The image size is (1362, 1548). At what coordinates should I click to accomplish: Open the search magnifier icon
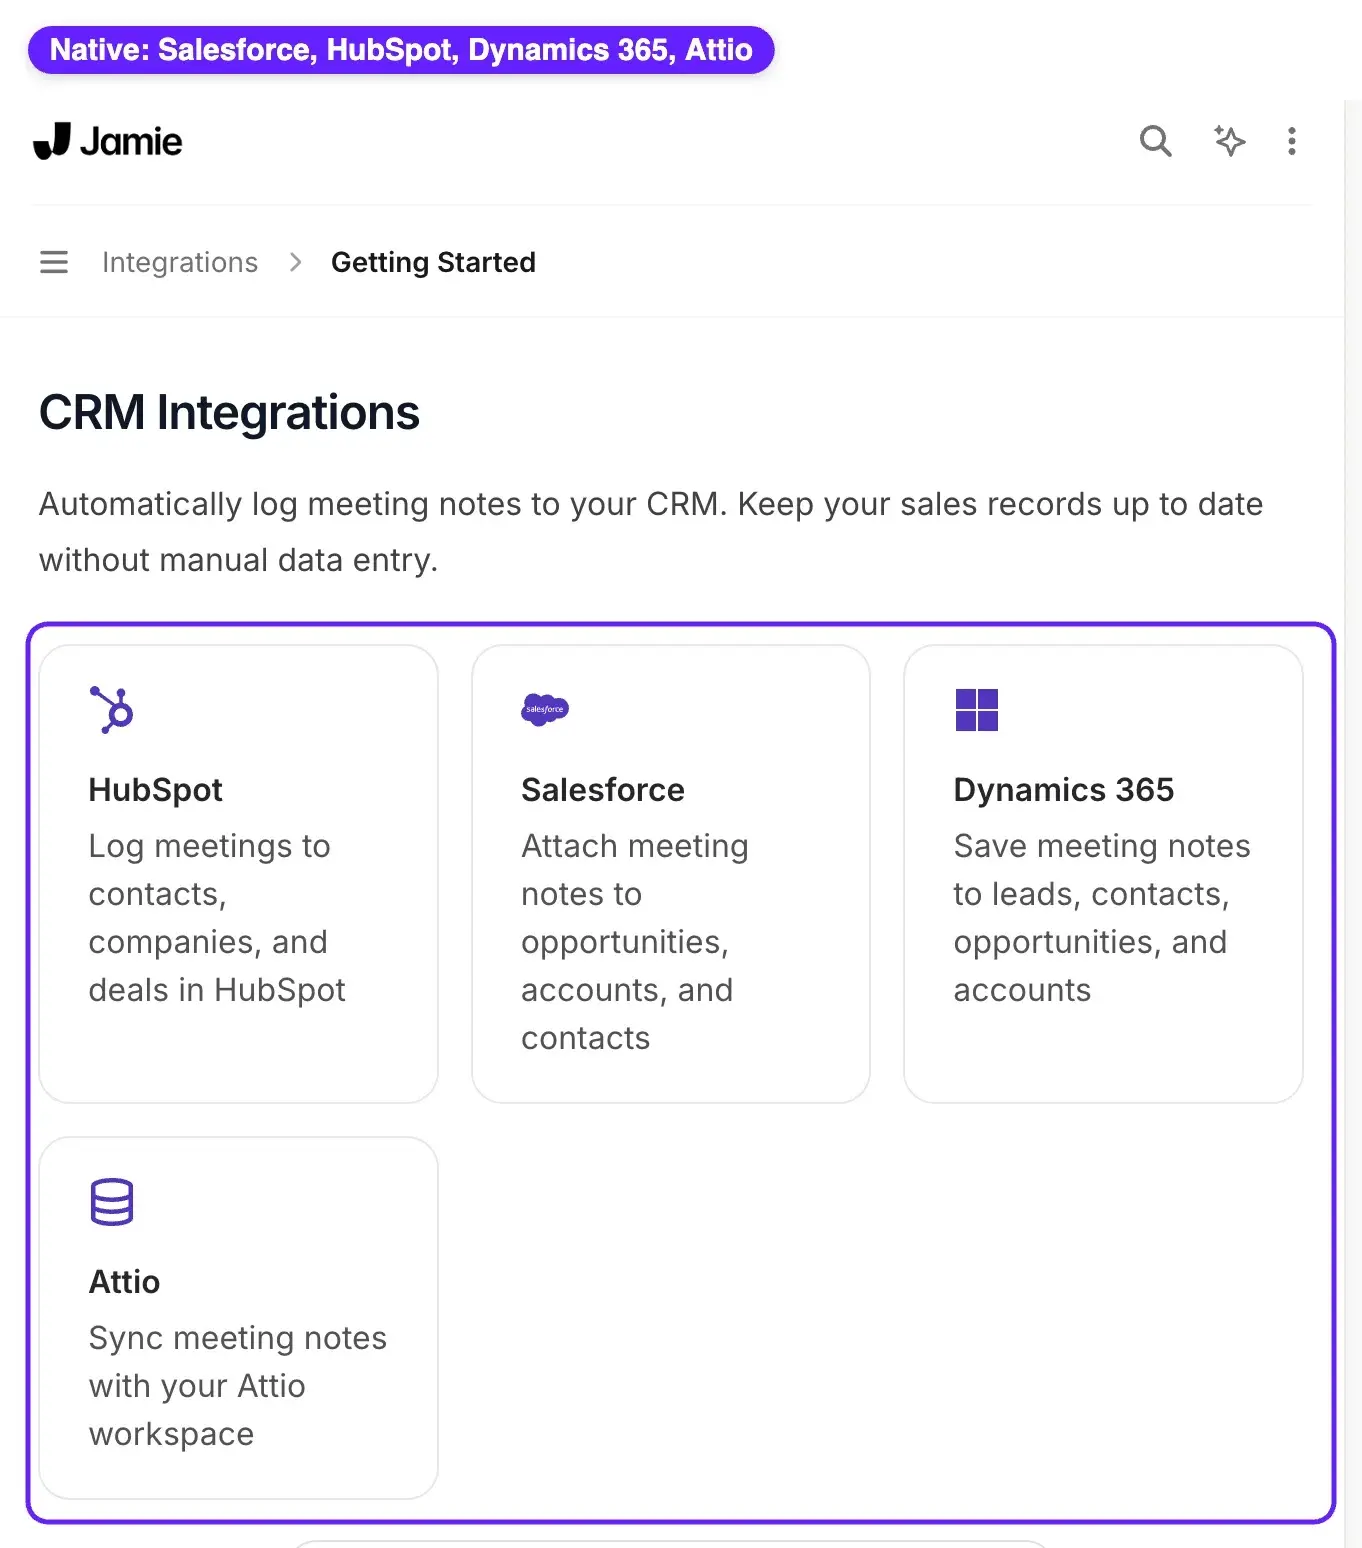pos(1155,141)
